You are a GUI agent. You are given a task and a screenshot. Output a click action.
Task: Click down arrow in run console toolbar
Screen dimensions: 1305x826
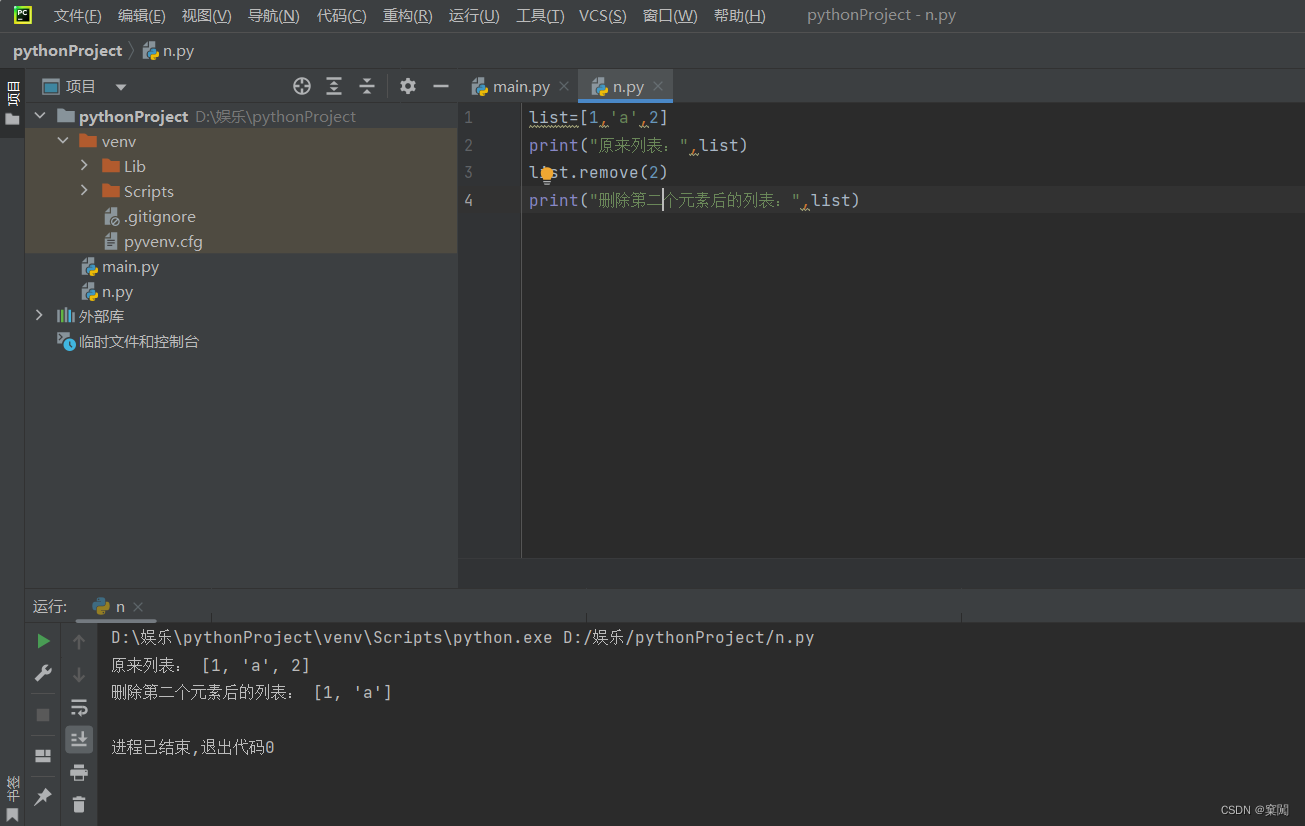coord(79,675)
